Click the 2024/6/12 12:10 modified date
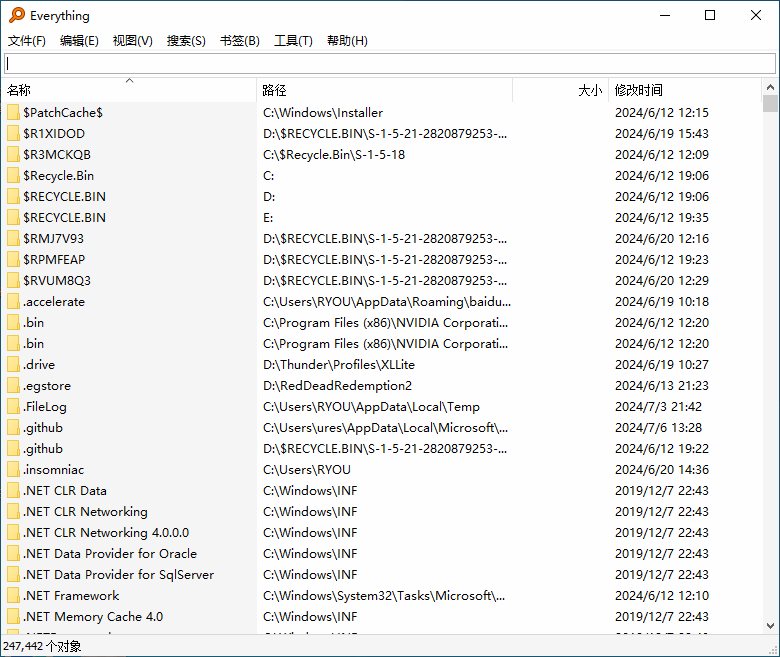Viewport: 780px width, 657px height. 662,595
